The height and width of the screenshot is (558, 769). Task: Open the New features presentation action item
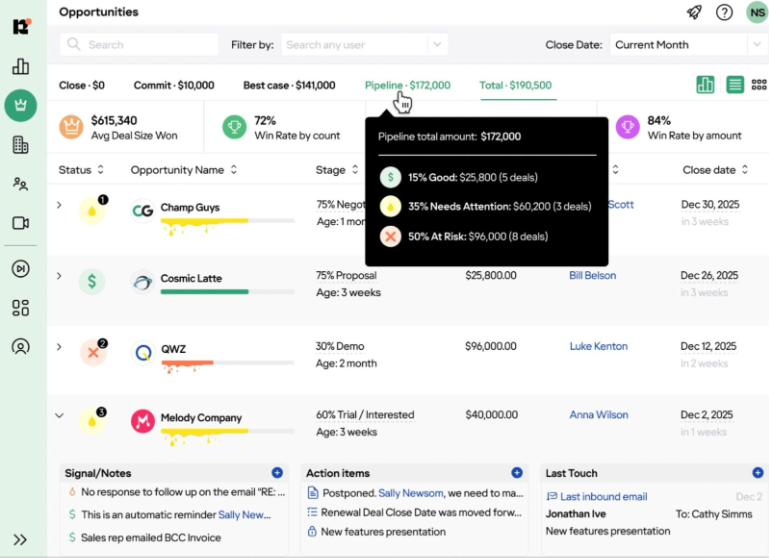383,532
